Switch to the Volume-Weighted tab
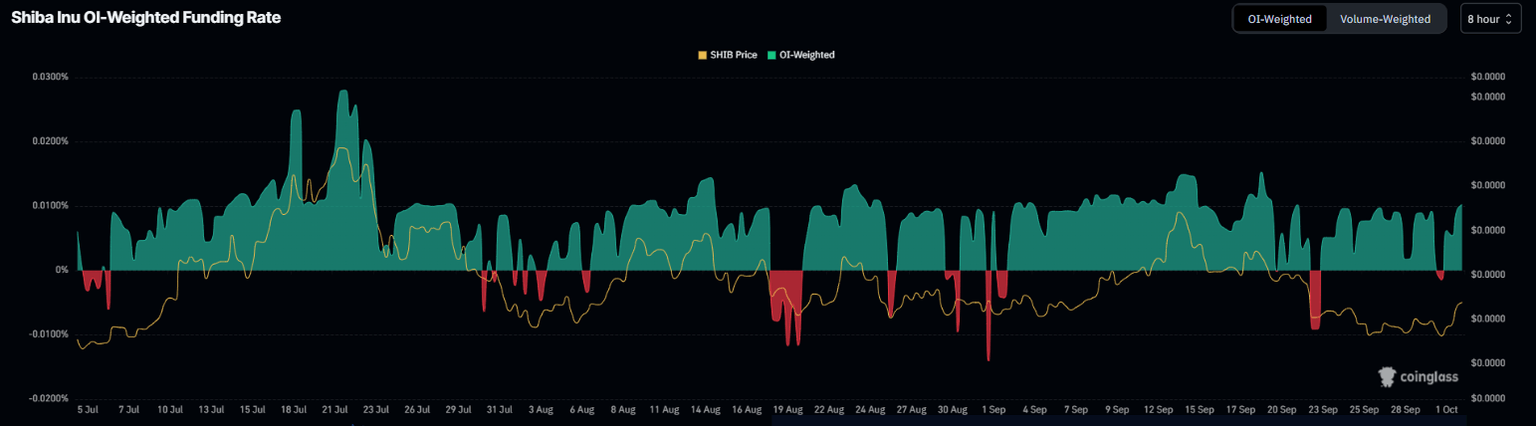 click(1385, 19)
